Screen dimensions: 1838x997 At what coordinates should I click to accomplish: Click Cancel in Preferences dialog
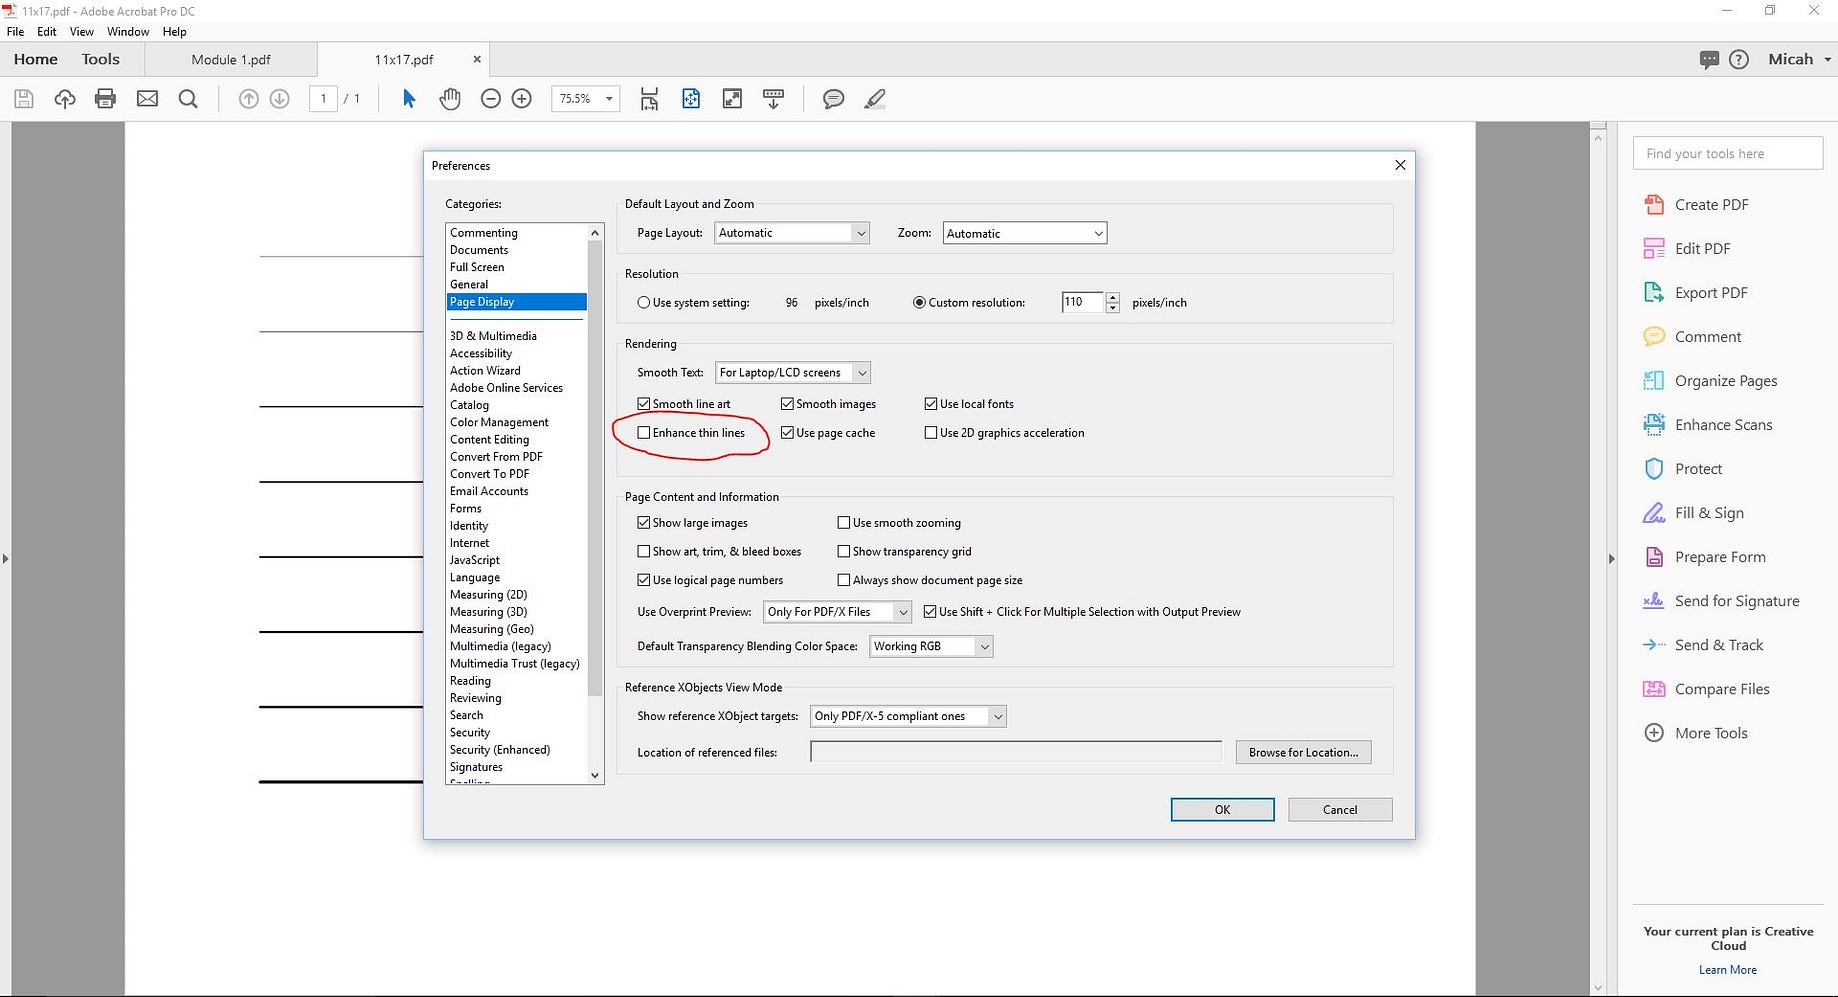click(x=1340, y=810)
